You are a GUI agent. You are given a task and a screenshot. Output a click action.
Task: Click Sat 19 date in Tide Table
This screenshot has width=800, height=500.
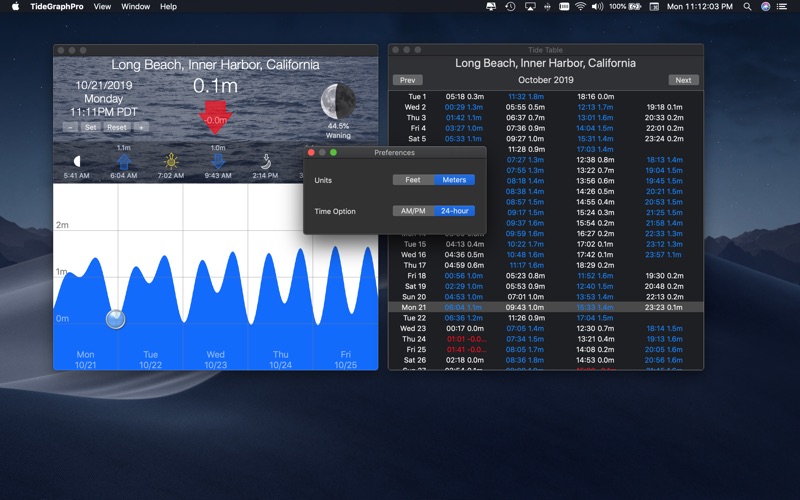click(x=415, y=286)
